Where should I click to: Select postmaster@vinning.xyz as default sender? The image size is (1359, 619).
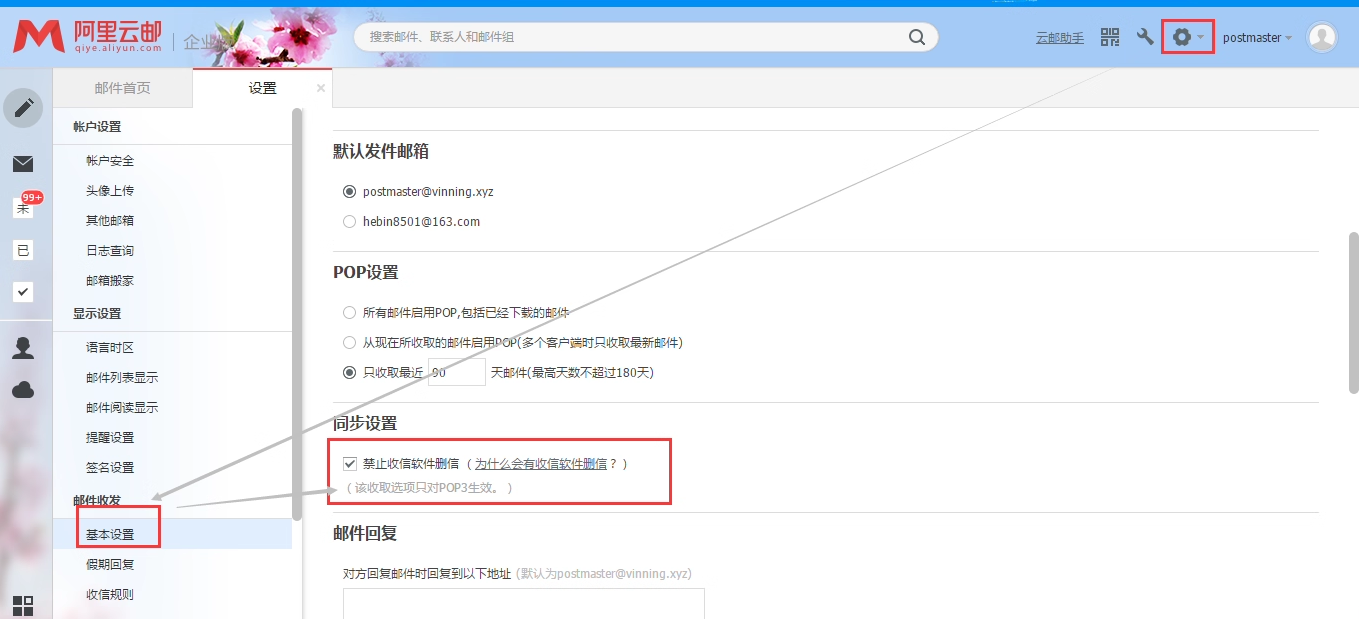[348, 191]
